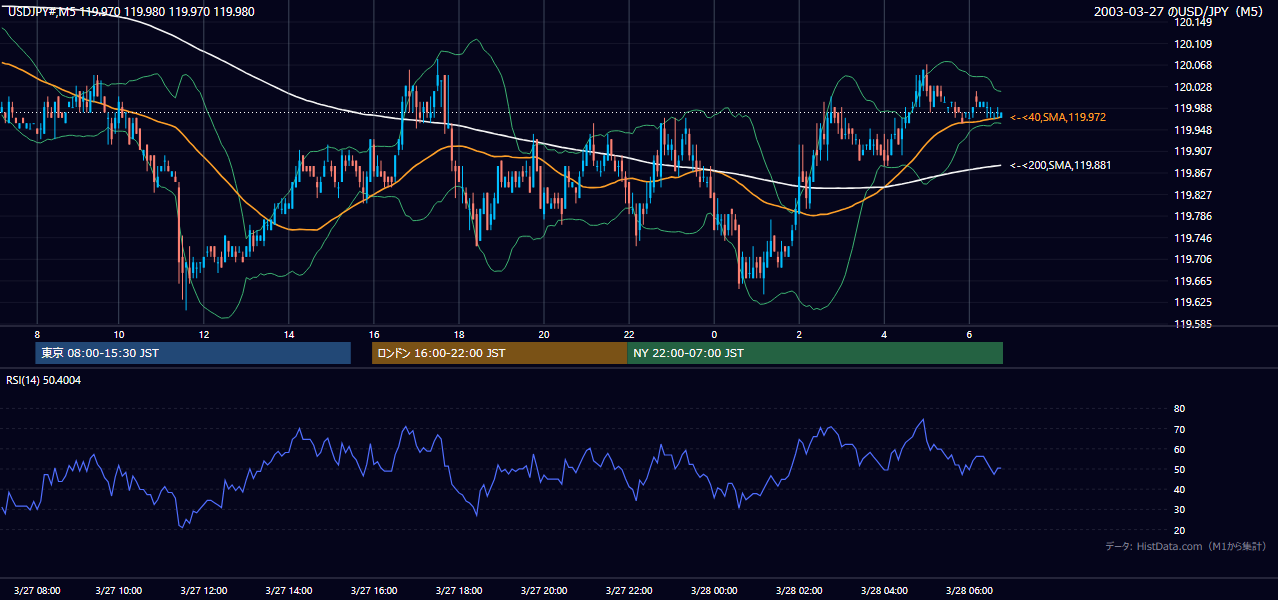Click the 119.827 price axis label
Viewport: 1278px width, 600px height.
[x=1193, y=195]
